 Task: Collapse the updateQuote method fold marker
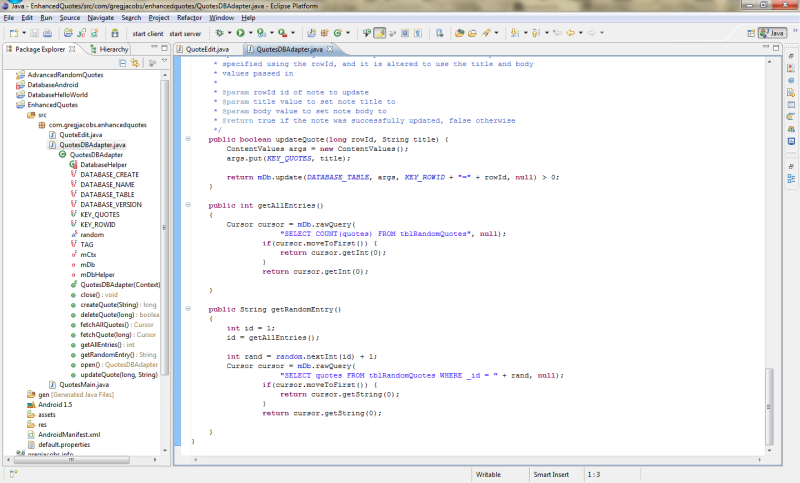(x=187, y=139)
